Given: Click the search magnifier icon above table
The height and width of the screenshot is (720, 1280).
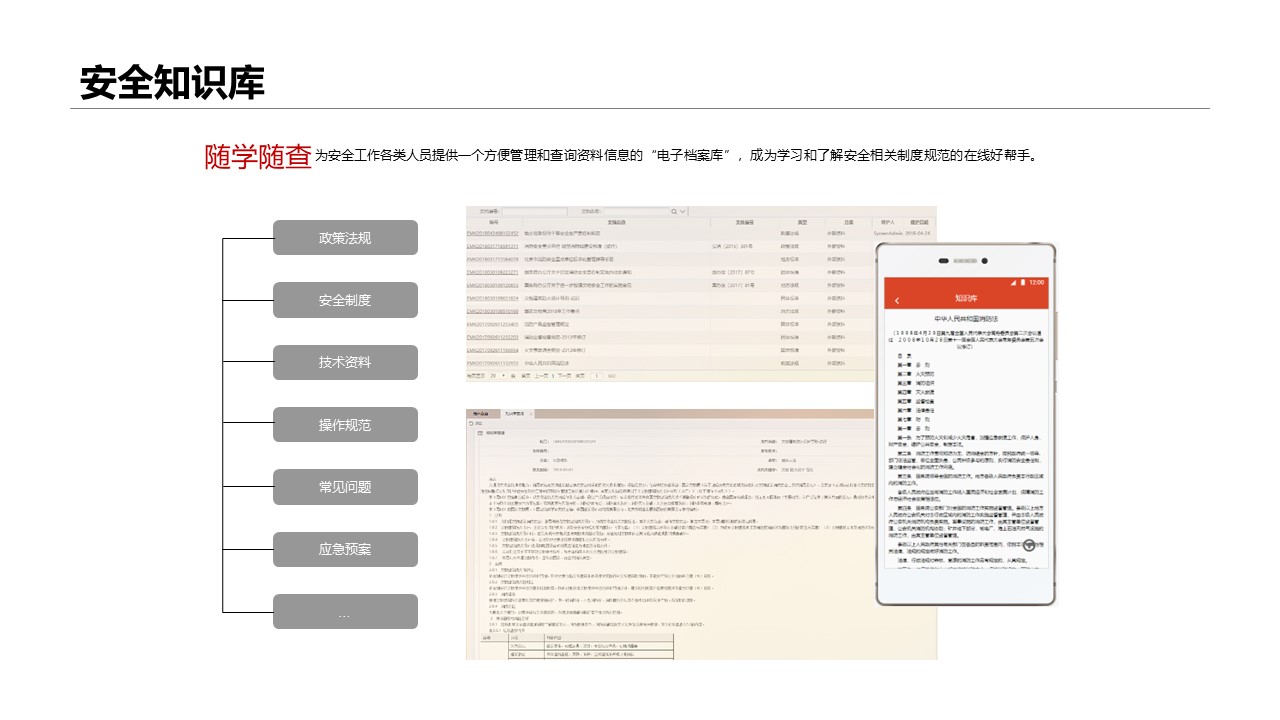Looking at the screenshot, I should point(672,212).
